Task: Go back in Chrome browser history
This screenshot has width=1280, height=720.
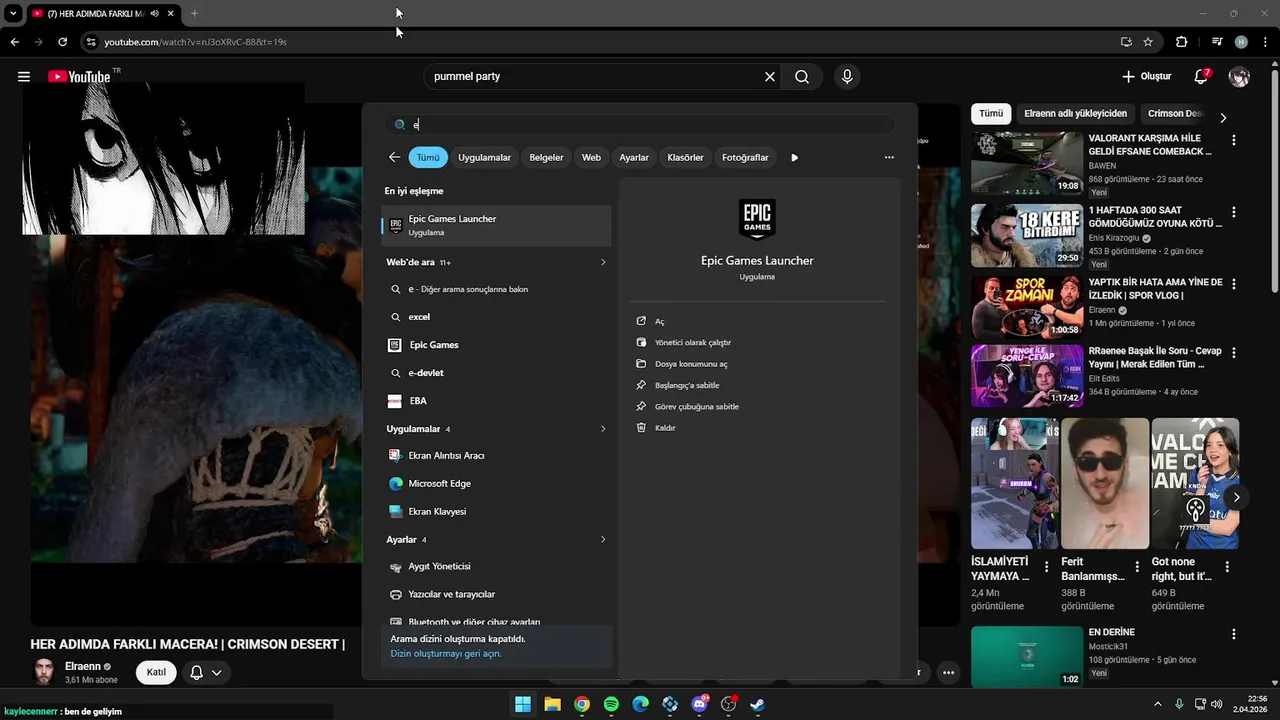Action: pyautogui.click(x=14, y=42)
